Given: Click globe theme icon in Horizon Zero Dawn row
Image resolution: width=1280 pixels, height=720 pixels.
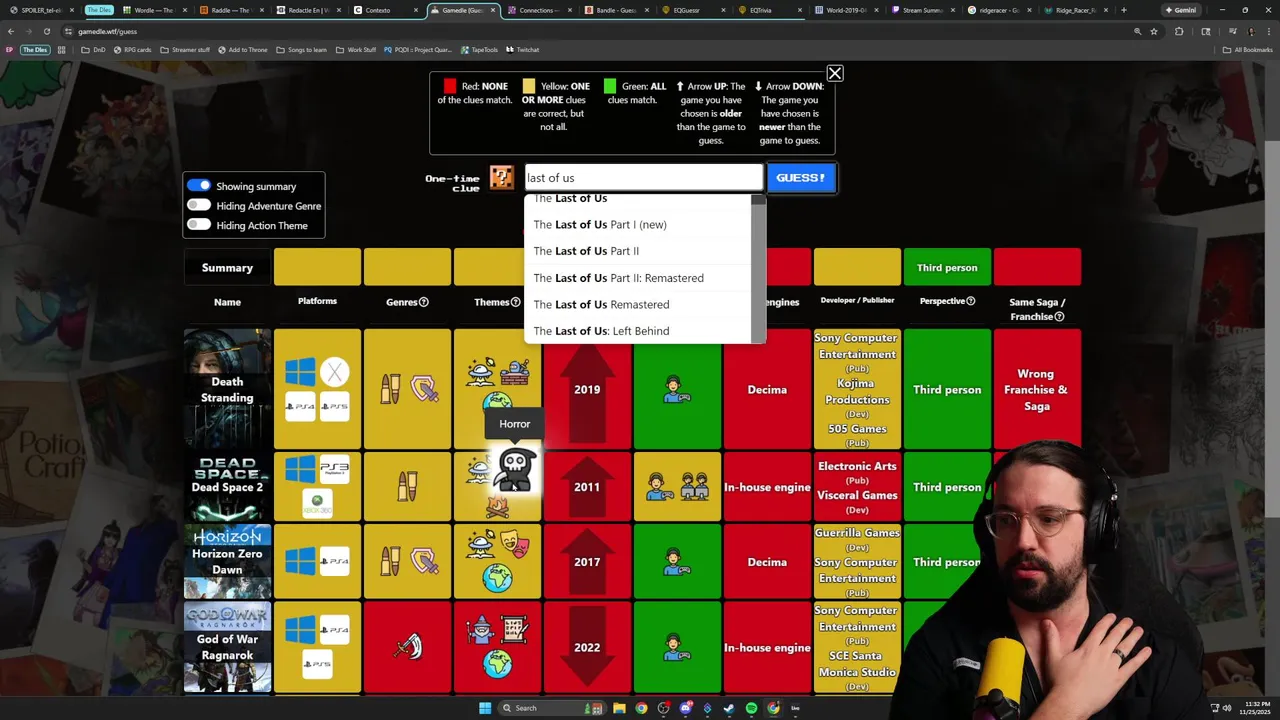Looking at the screenshot, I should [497, 578].
